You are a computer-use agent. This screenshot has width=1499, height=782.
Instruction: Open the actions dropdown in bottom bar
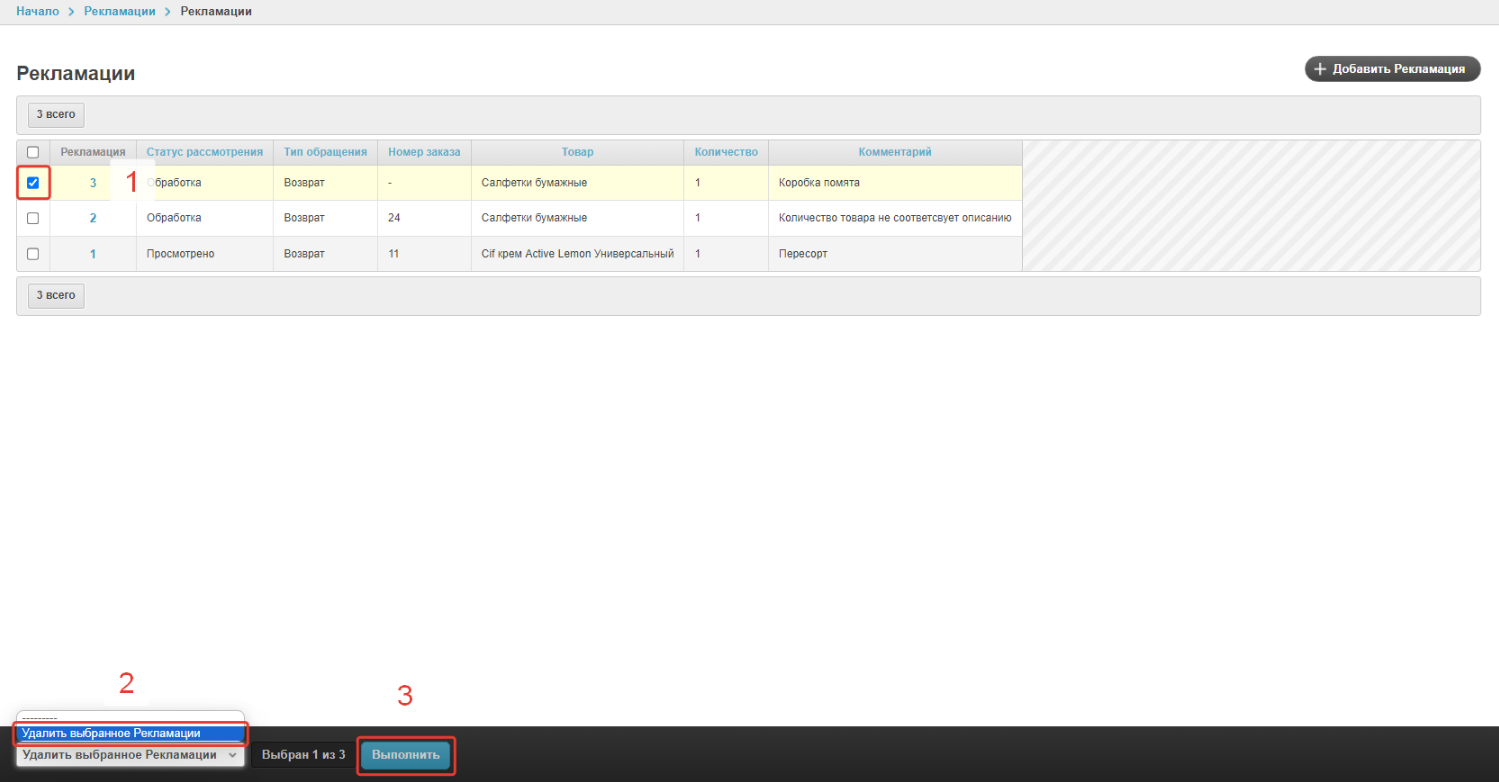tap(130, 755)
